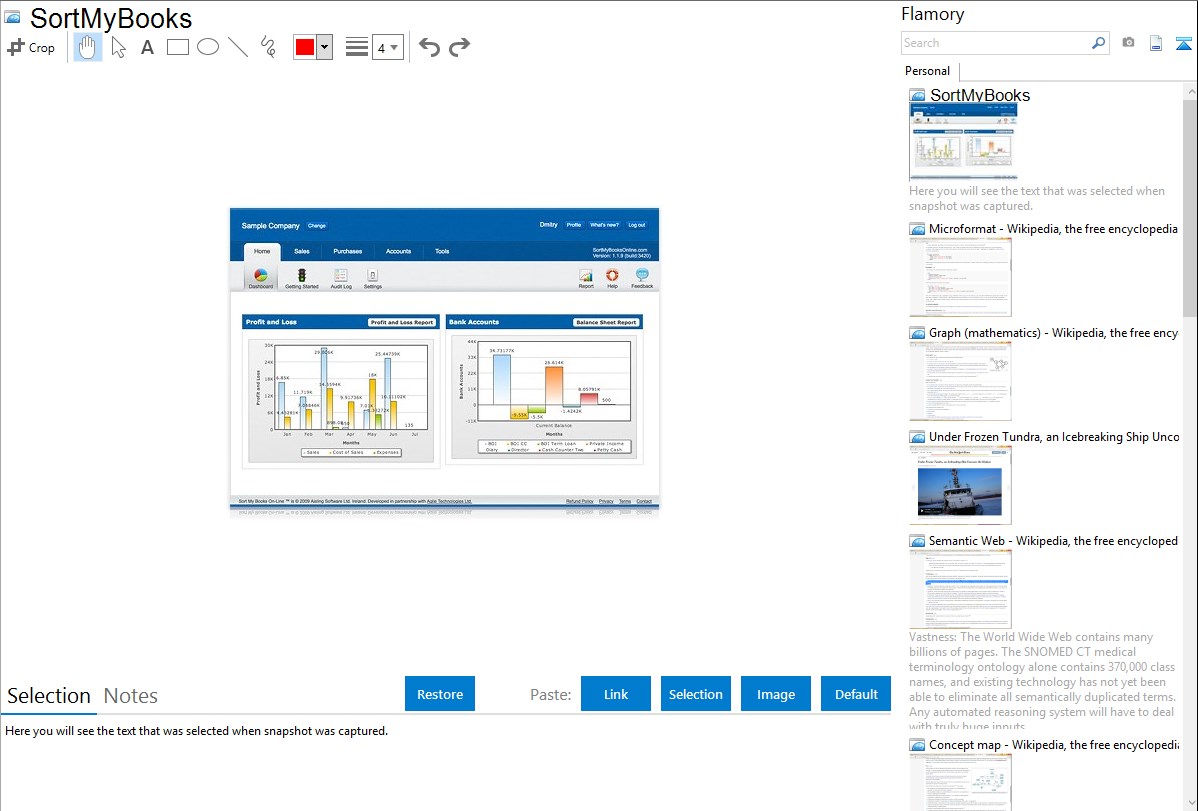Viewport: 1198px width, 811px height.
Task: Click the Paste Link button
Action: (616, 694)
